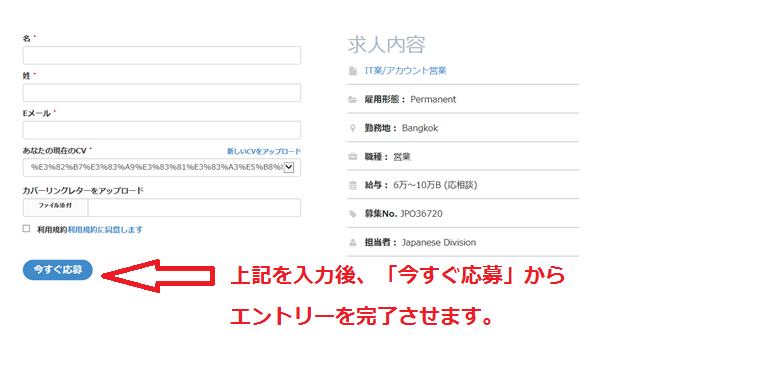Click the document icon beside job title
The image size is (768, 382).
[x=353, y=71]
